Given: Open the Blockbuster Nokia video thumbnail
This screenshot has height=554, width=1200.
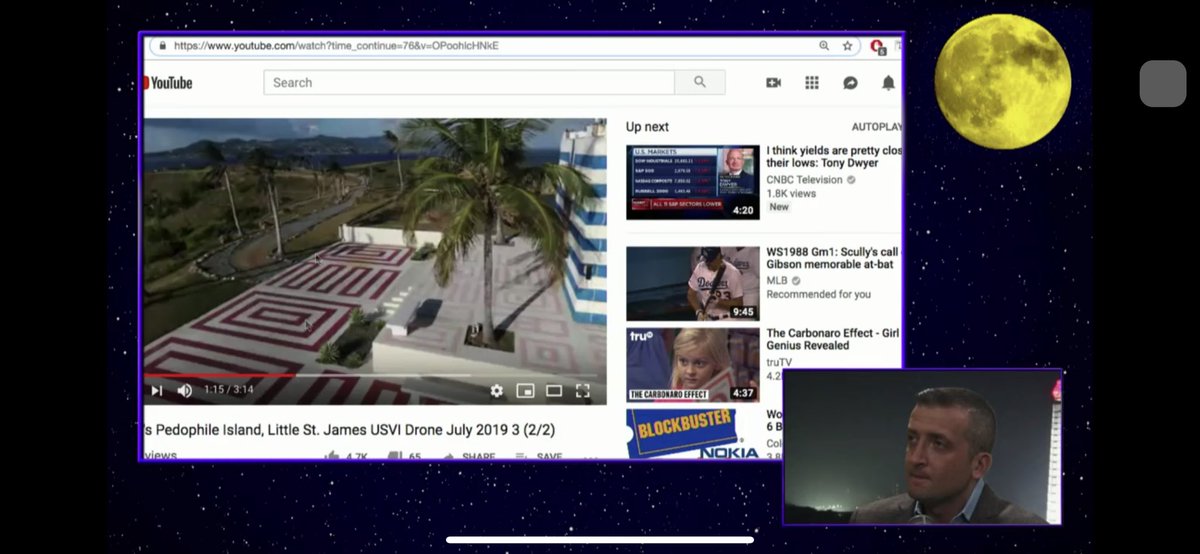Looking at the screenshot, I should tap(693, 433).
